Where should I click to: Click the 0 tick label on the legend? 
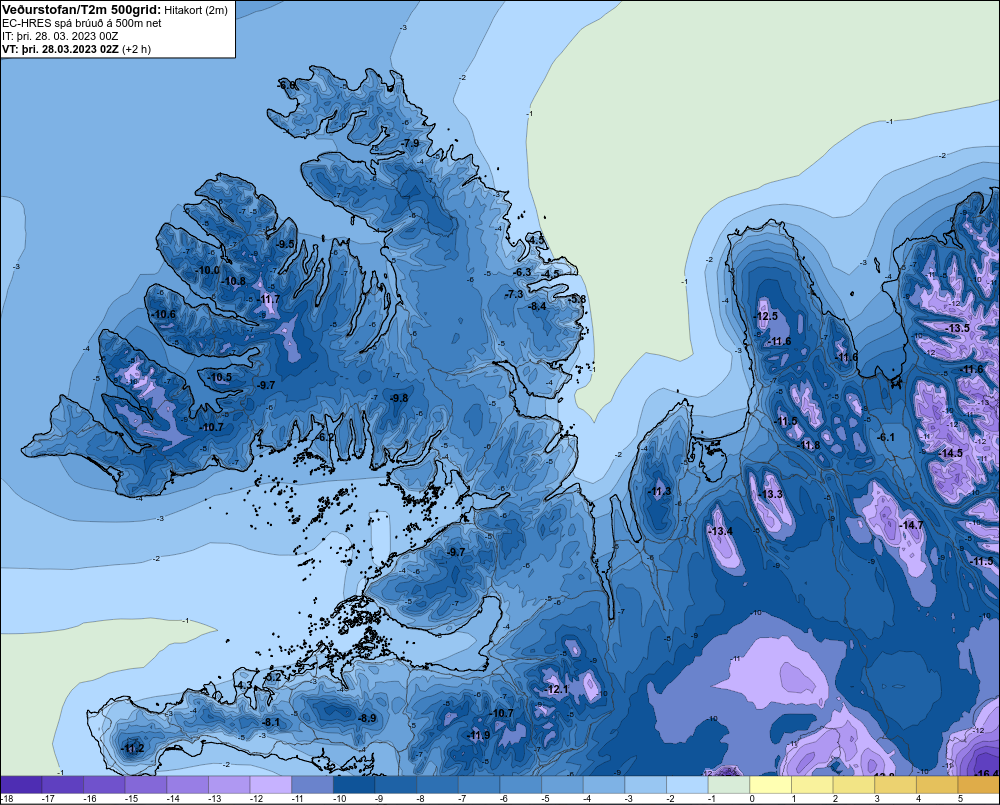(x=752, y=799)
